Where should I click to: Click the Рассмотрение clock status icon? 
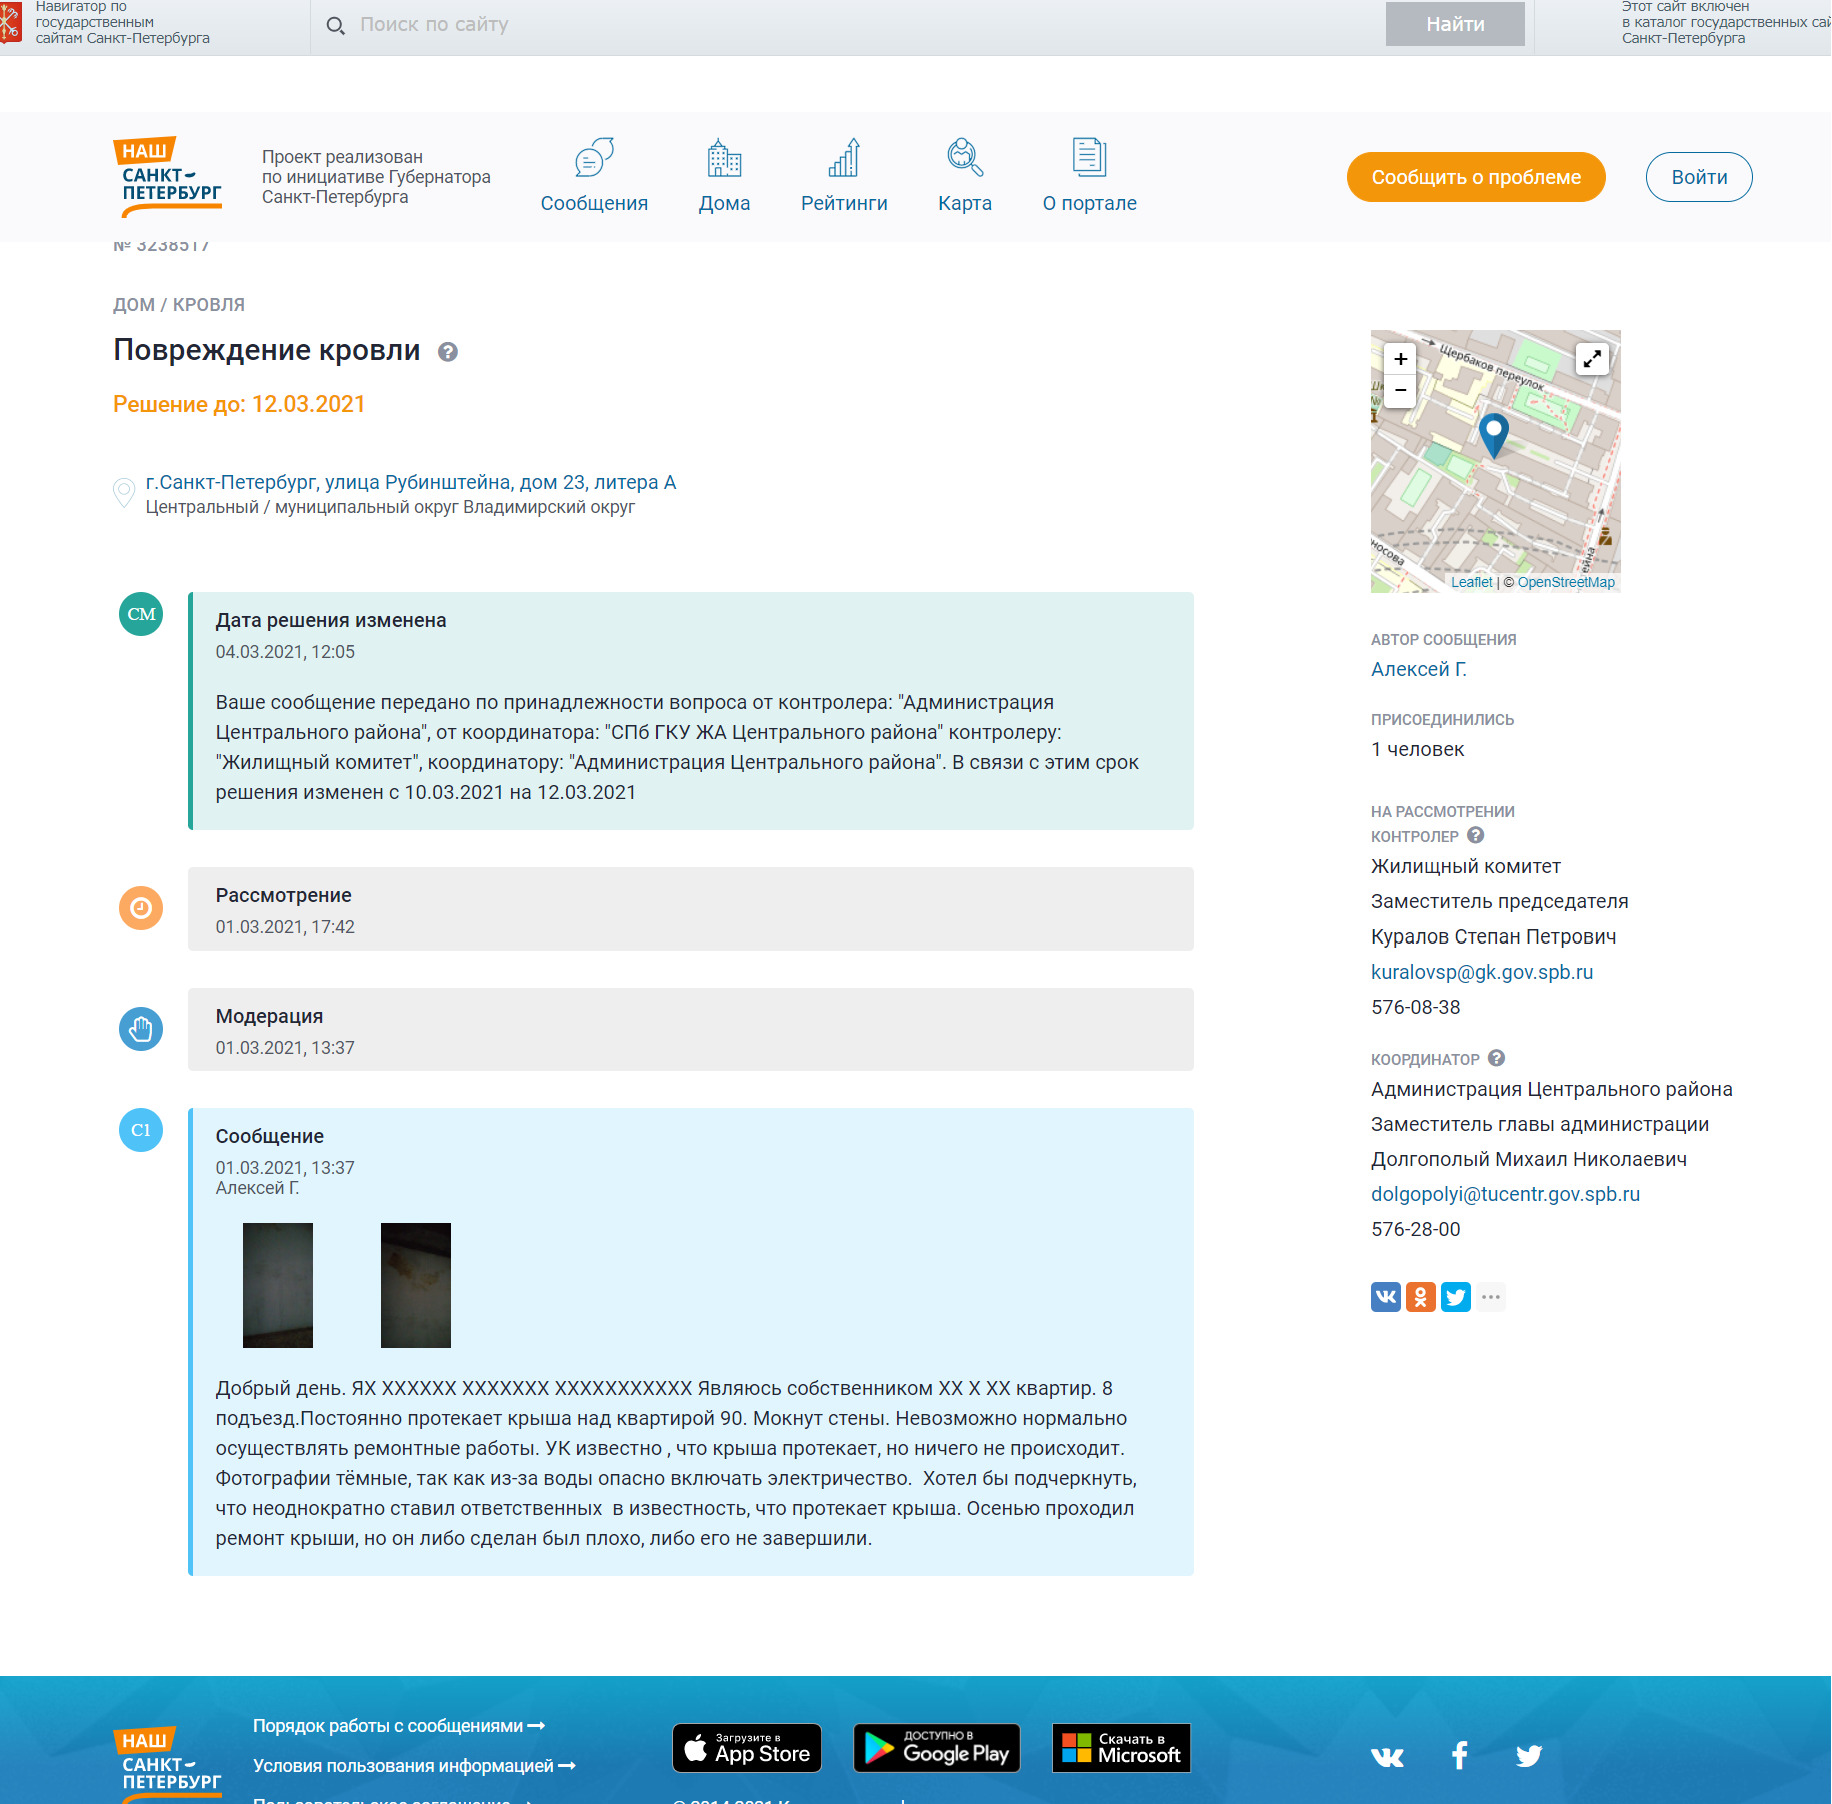(x=141, y=908)
